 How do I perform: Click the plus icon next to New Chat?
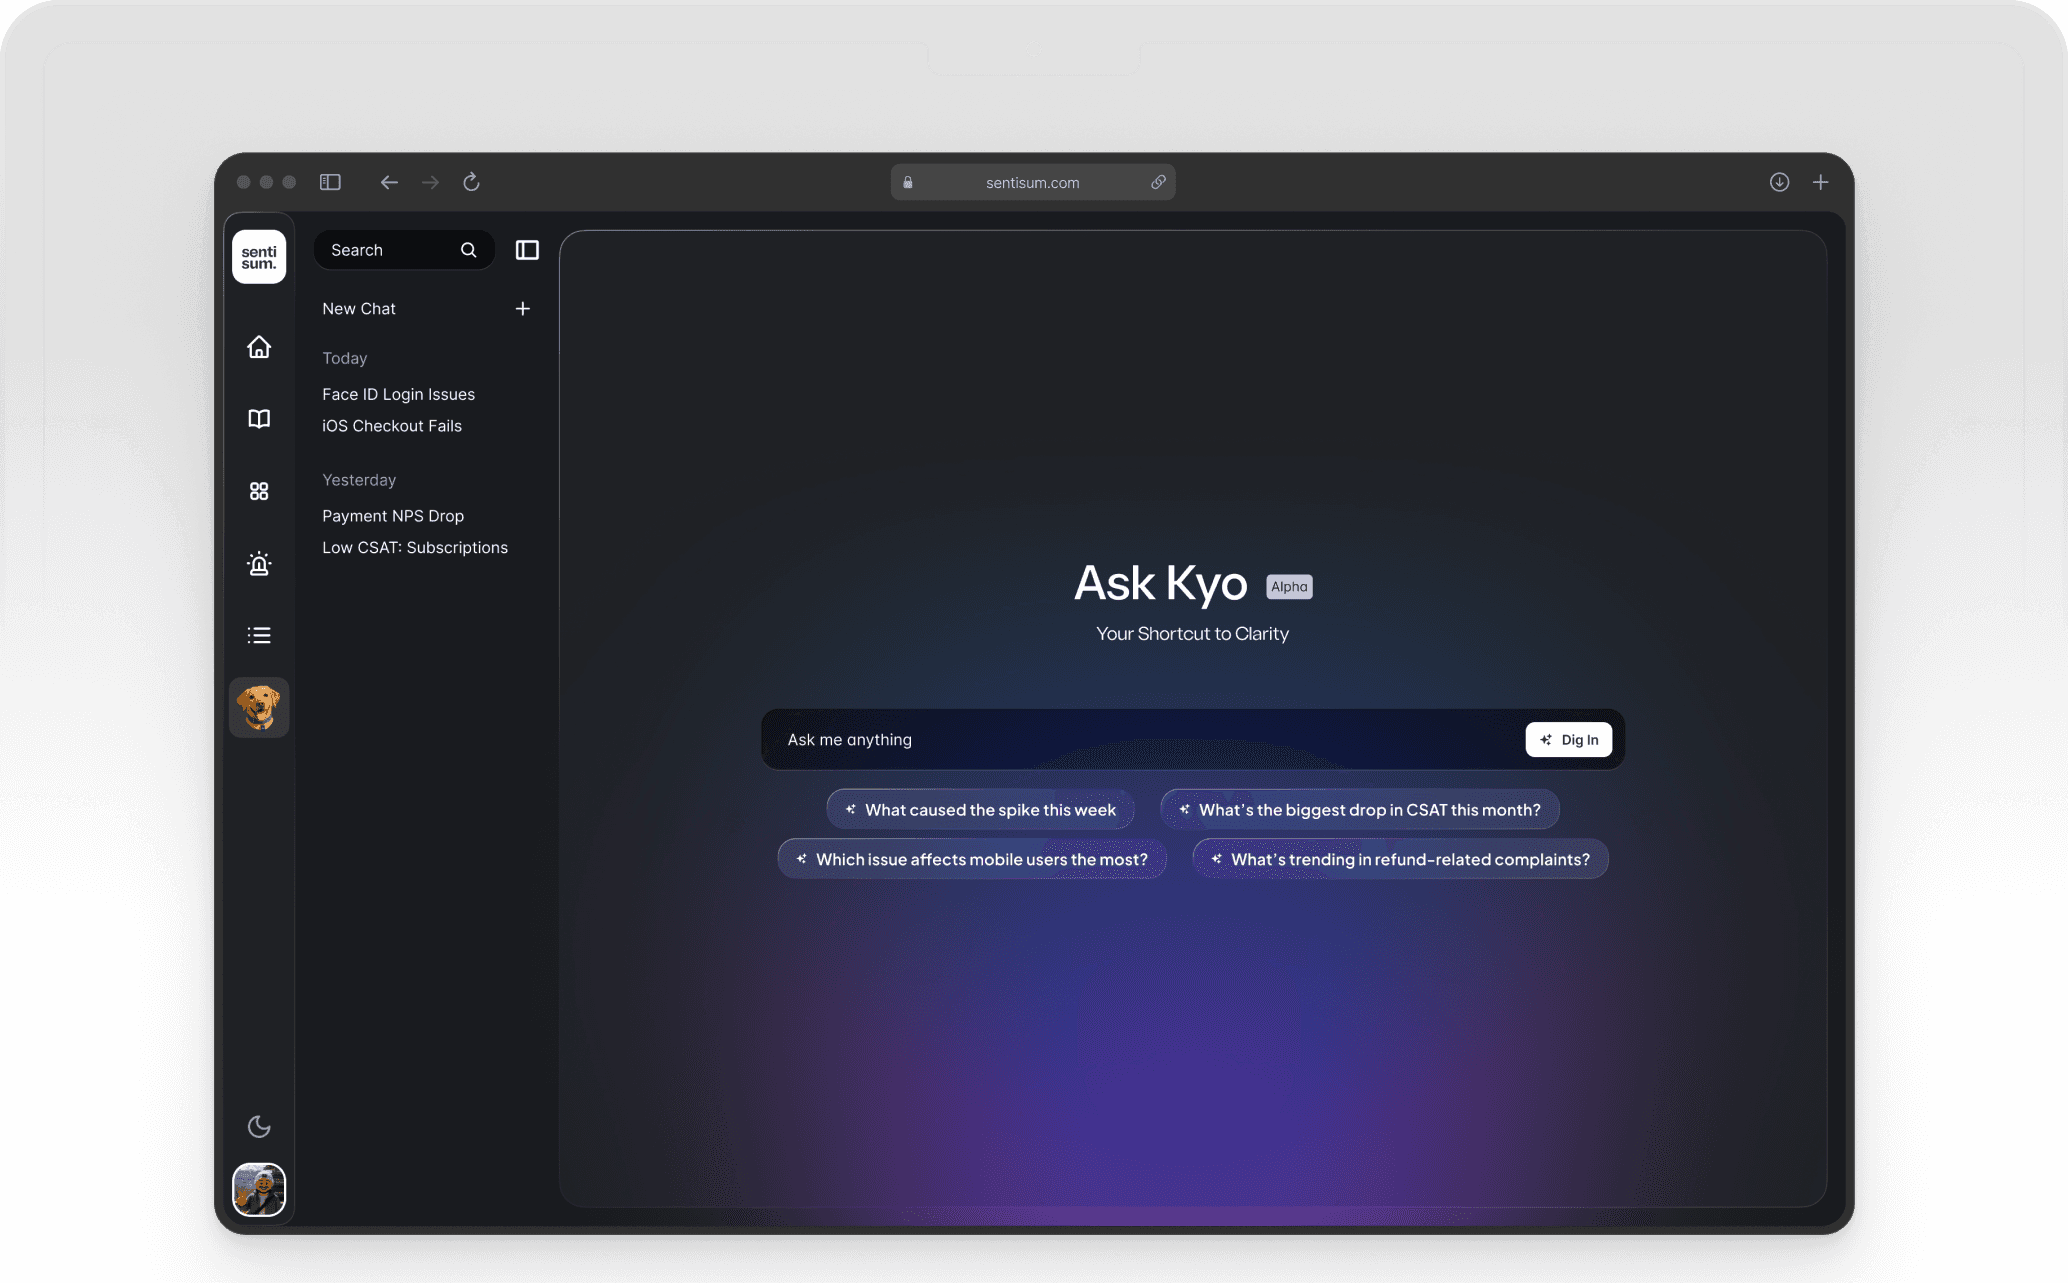[522, 309]
